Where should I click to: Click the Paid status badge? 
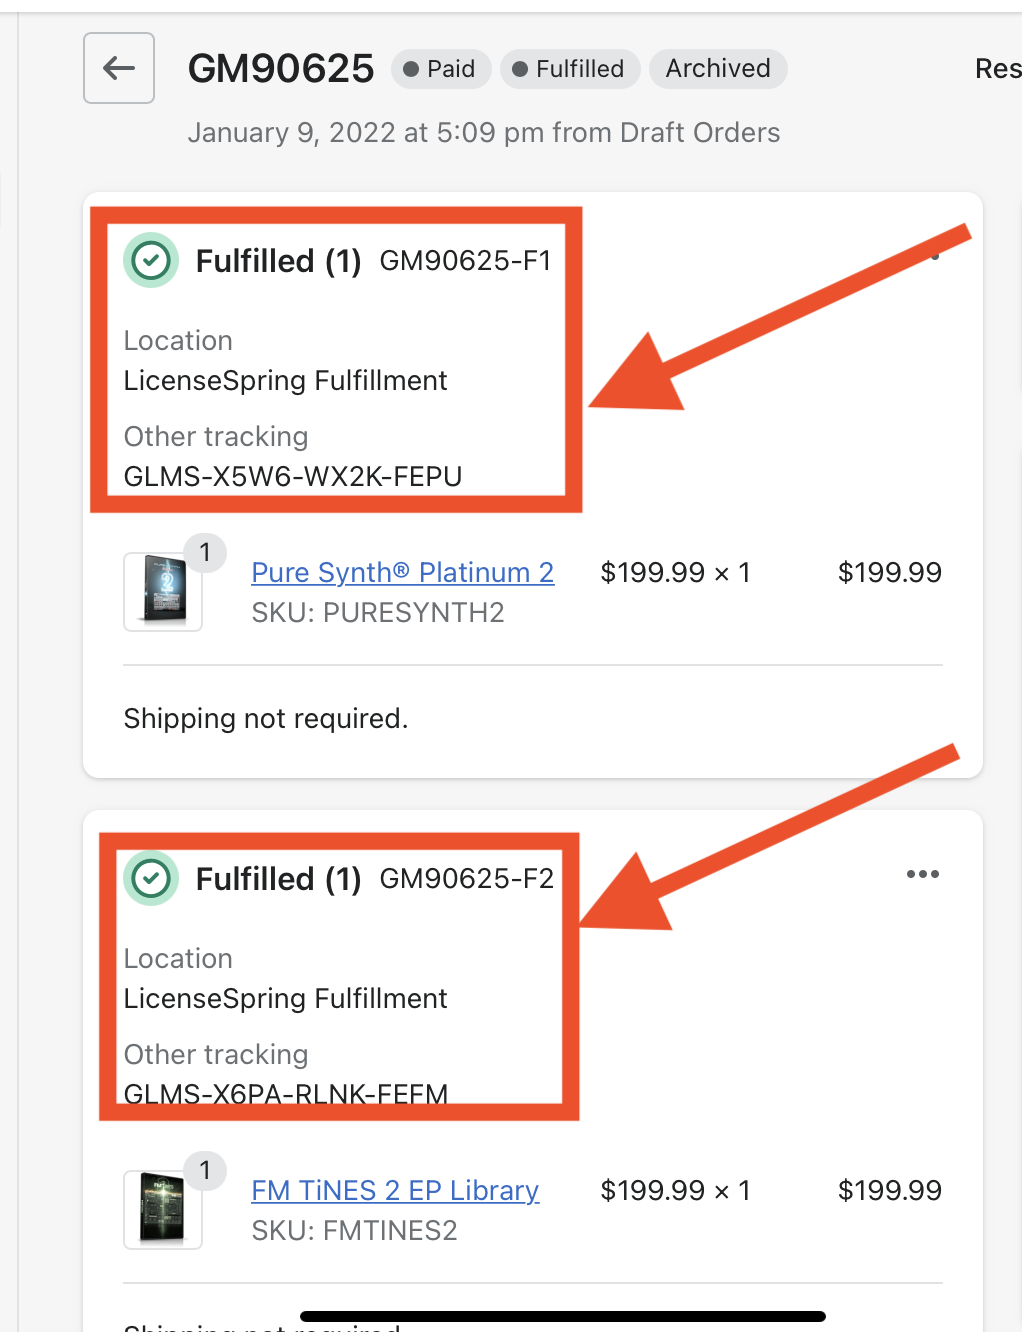(x=440, y=69)
